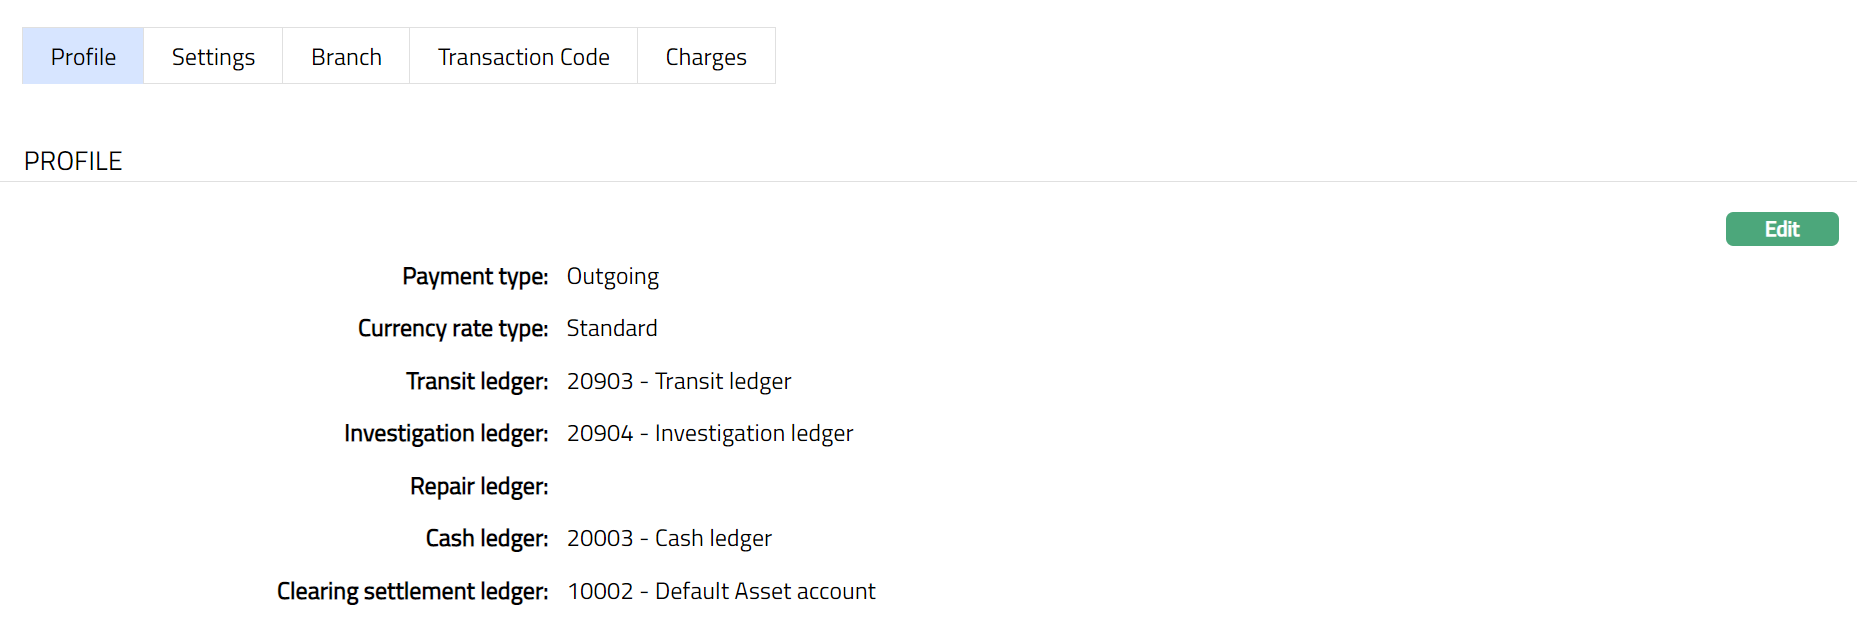The width and height of the screenshot is (1857, 621).
Task: Select the Outgoing payment type value
Action: 612,276
